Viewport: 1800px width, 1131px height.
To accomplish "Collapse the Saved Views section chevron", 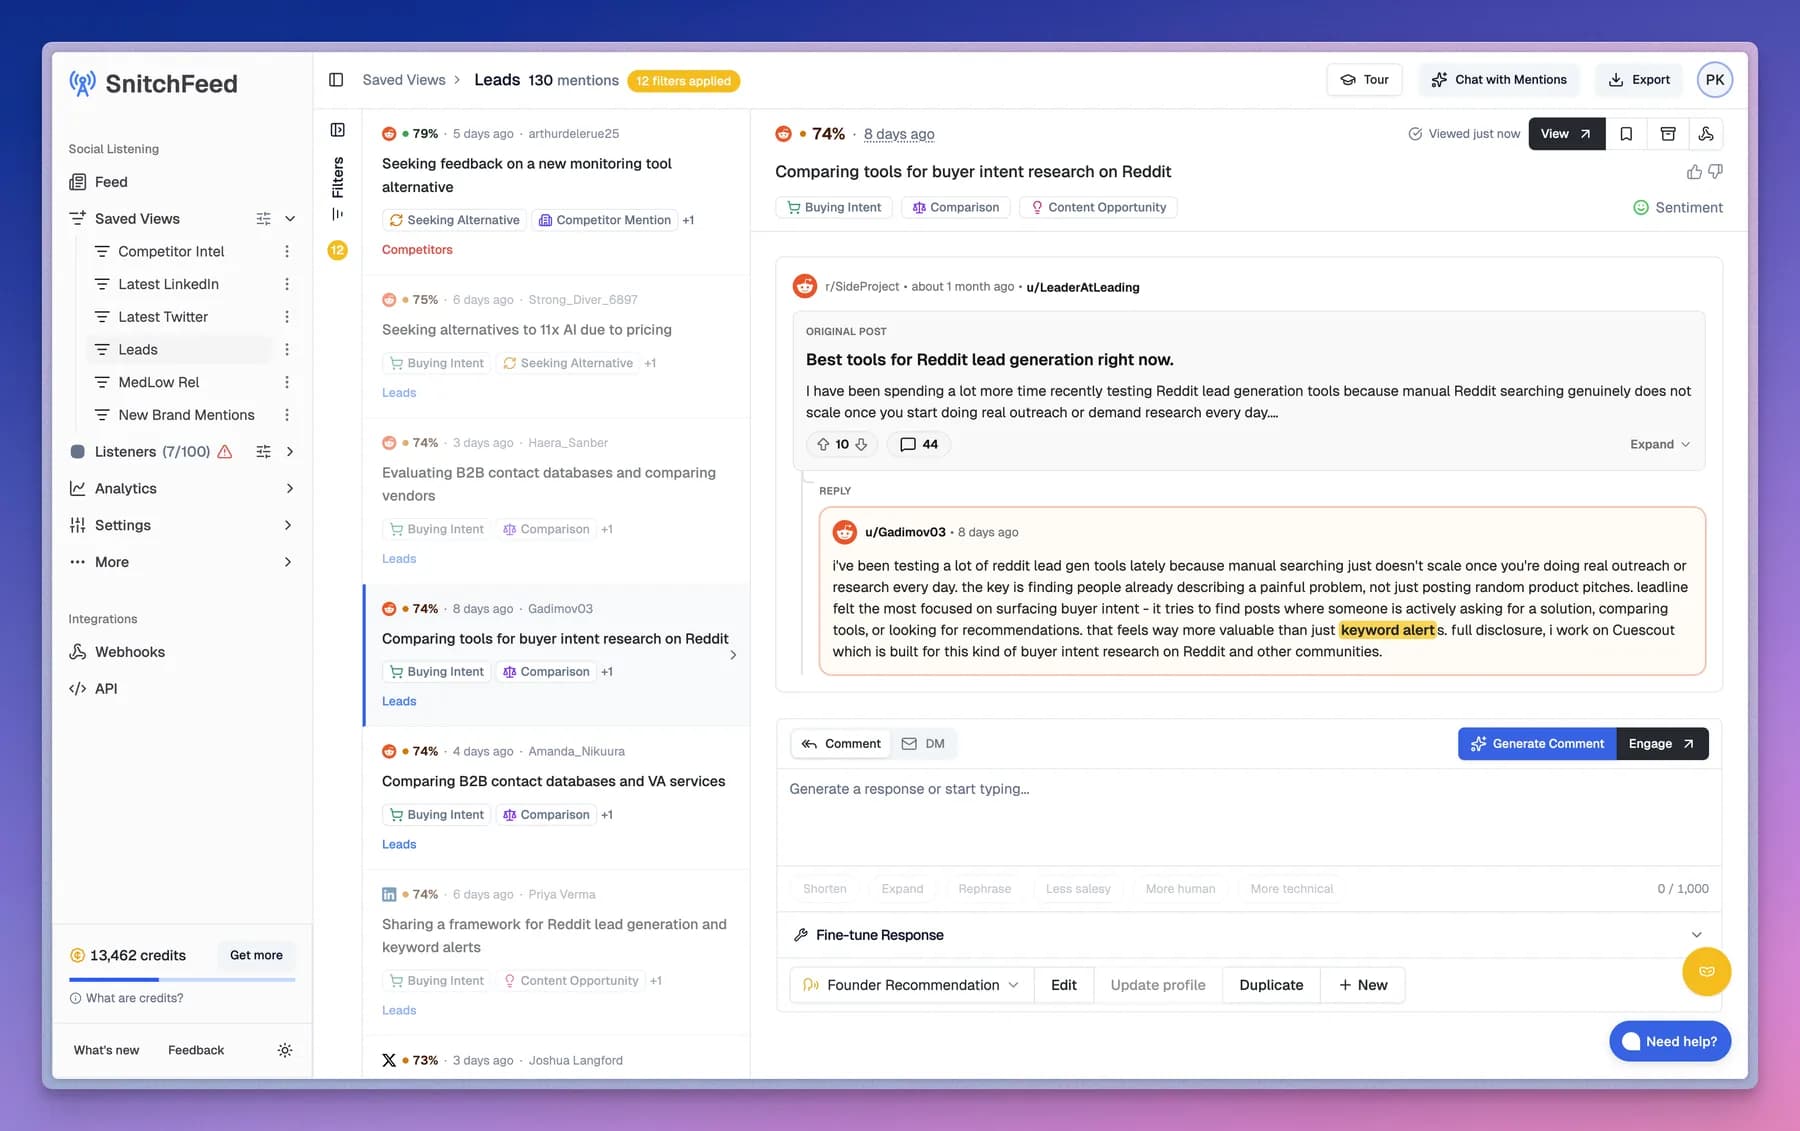I will coord(290,219).
